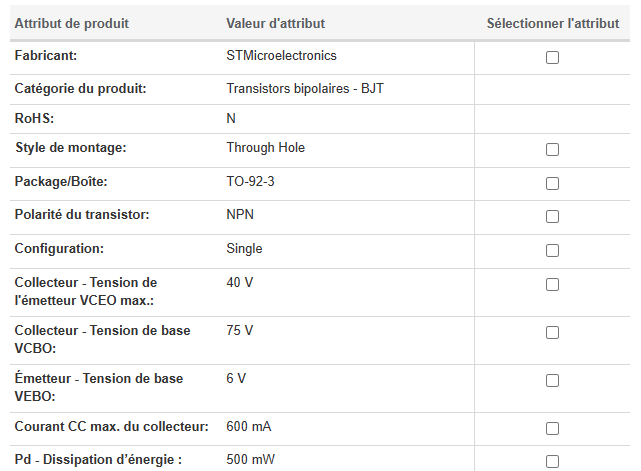Image resolution: width=641 pixels, height=471 pixels.
Task: Tick the VEBO 6 V checkbox
Action: (552, 381)
